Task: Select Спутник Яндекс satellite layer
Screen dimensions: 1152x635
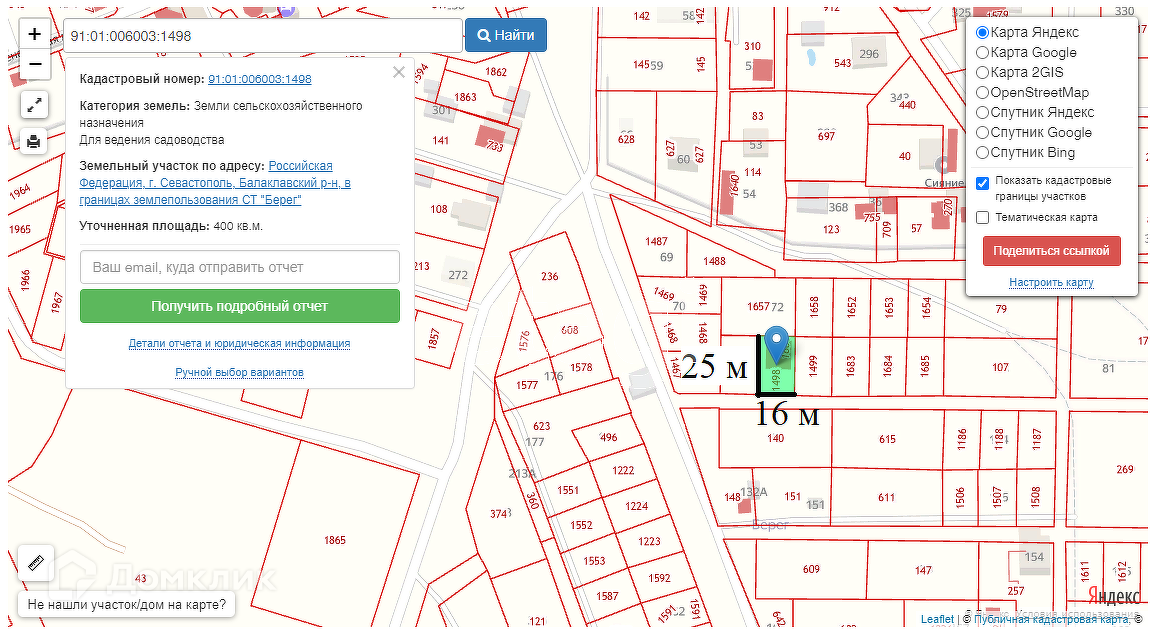Action: tap(982, 112)
